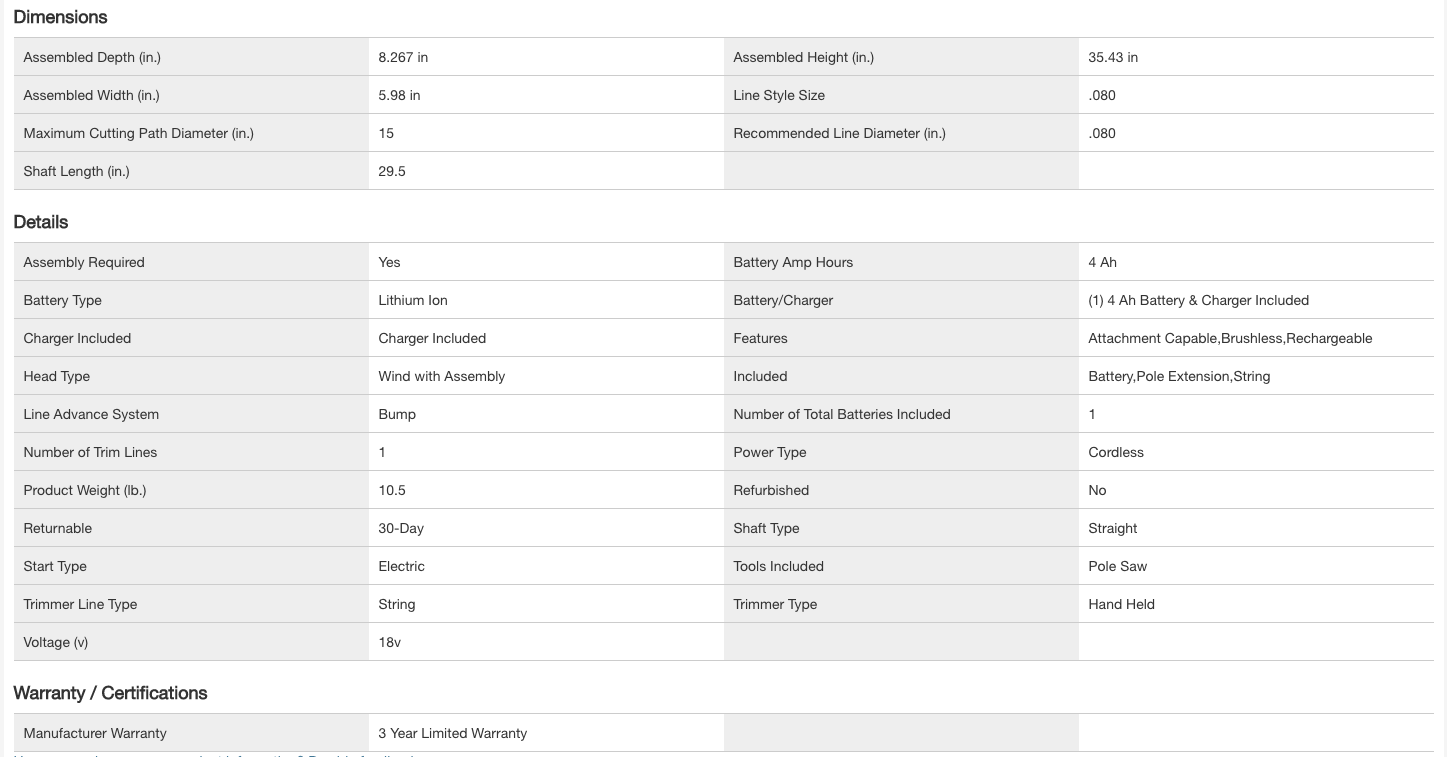Click the Assembled Depth (in.) label
This screenshot has height=757, width=1447.
click(x=92, y=58)
